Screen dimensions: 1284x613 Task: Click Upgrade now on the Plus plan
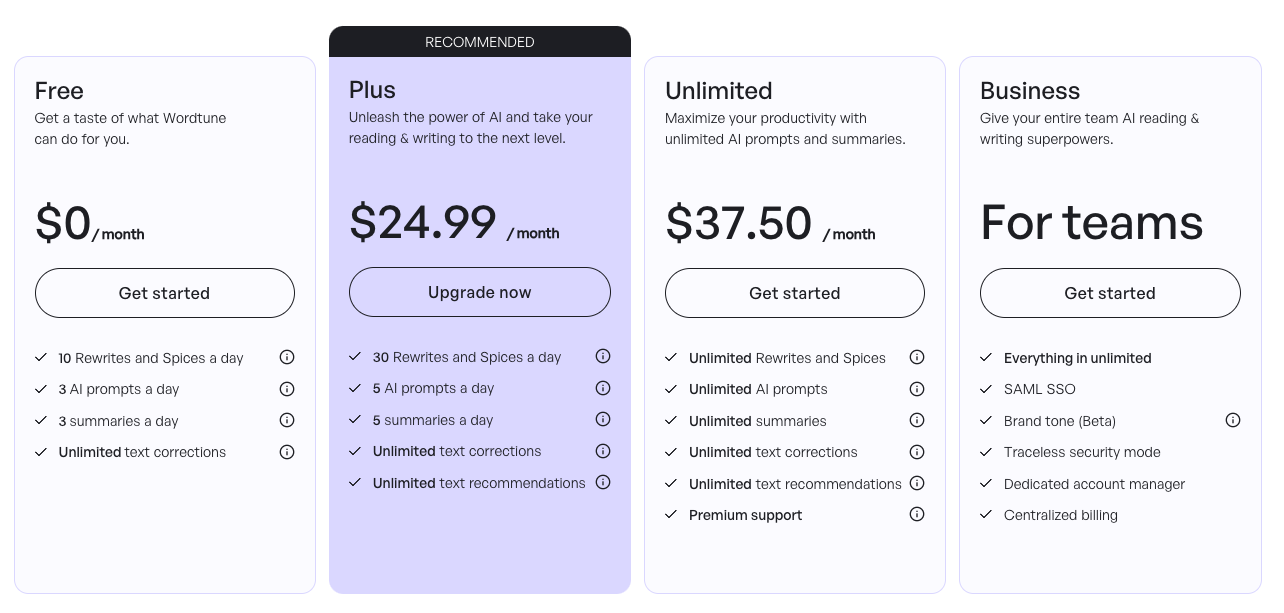point(480,292)
